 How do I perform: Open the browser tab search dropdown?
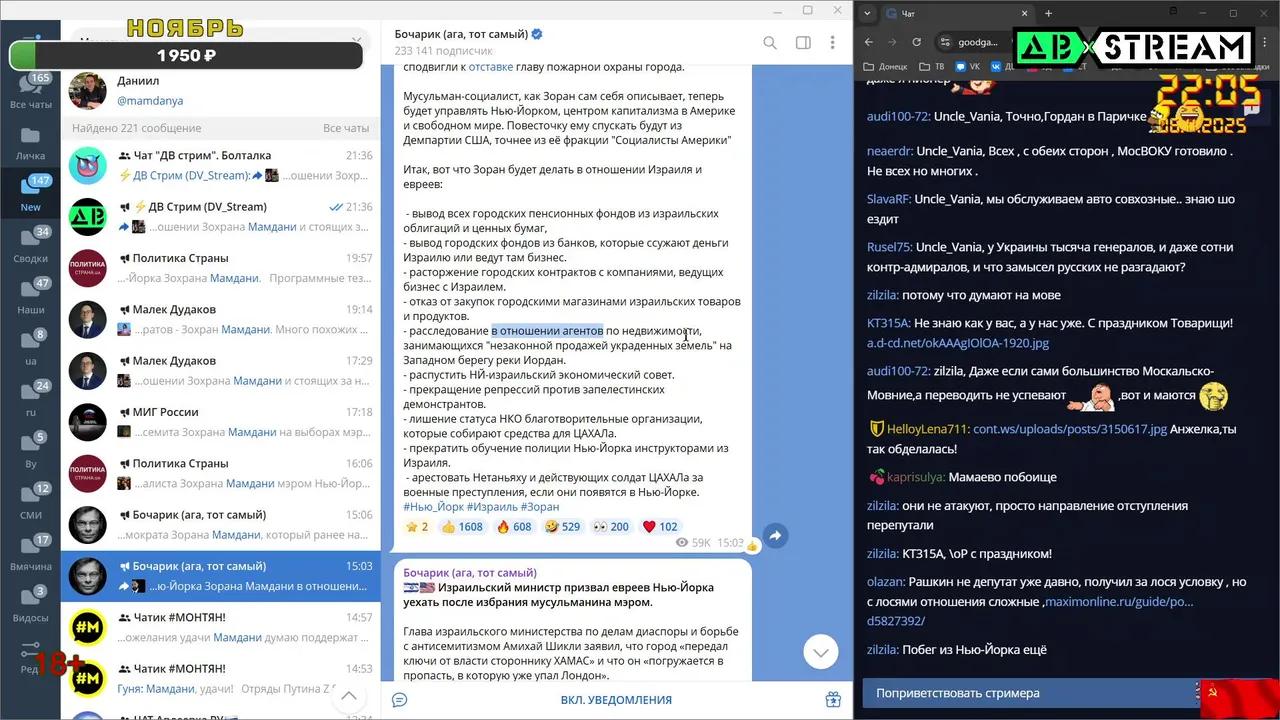[x=866, y=13]
